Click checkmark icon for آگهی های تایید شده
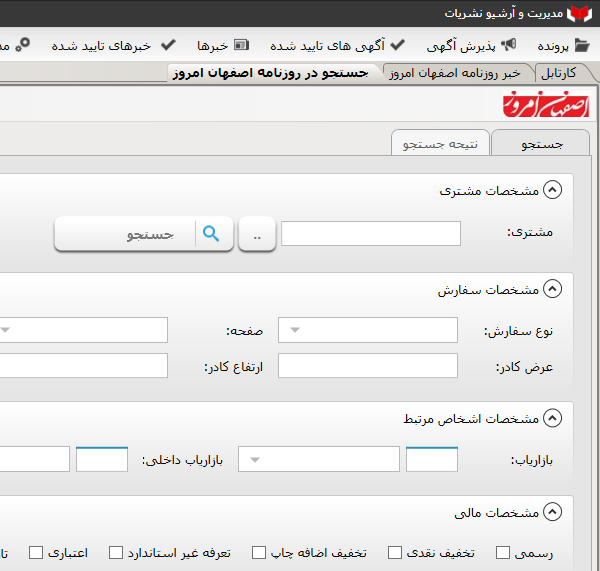 pos(398,45)
